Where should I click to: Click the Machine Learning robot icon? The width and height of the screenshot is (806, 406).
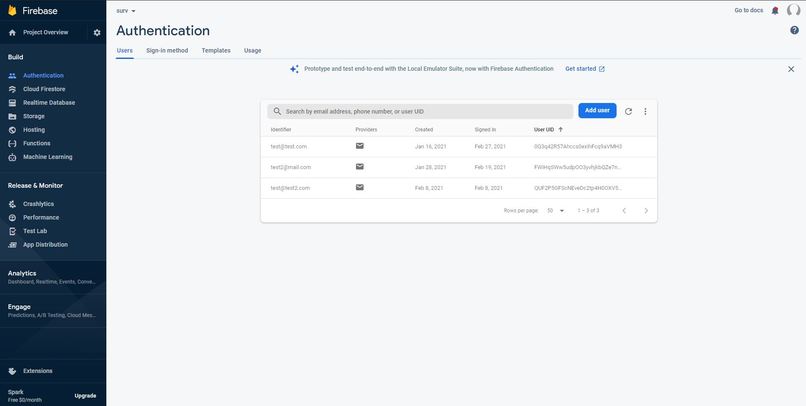tap(12, 157)
